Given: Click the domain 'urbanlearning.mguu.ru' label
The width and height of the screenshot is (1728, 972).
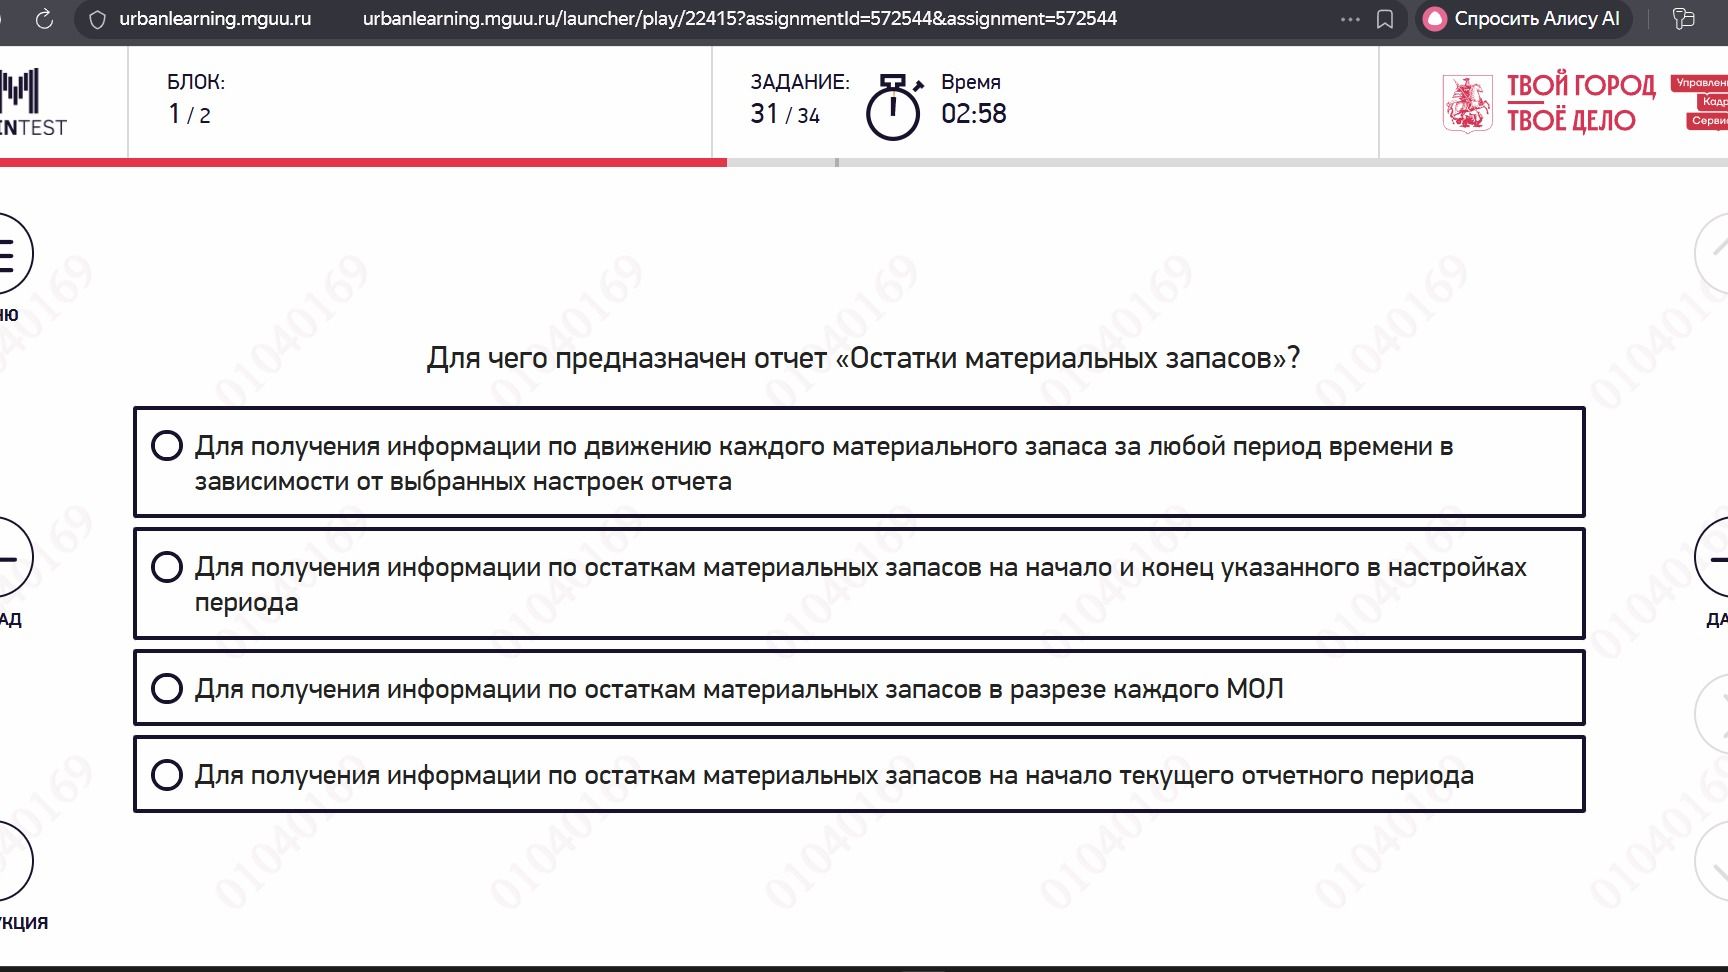Looking at the screenshot, I should [x=215, y=19].
